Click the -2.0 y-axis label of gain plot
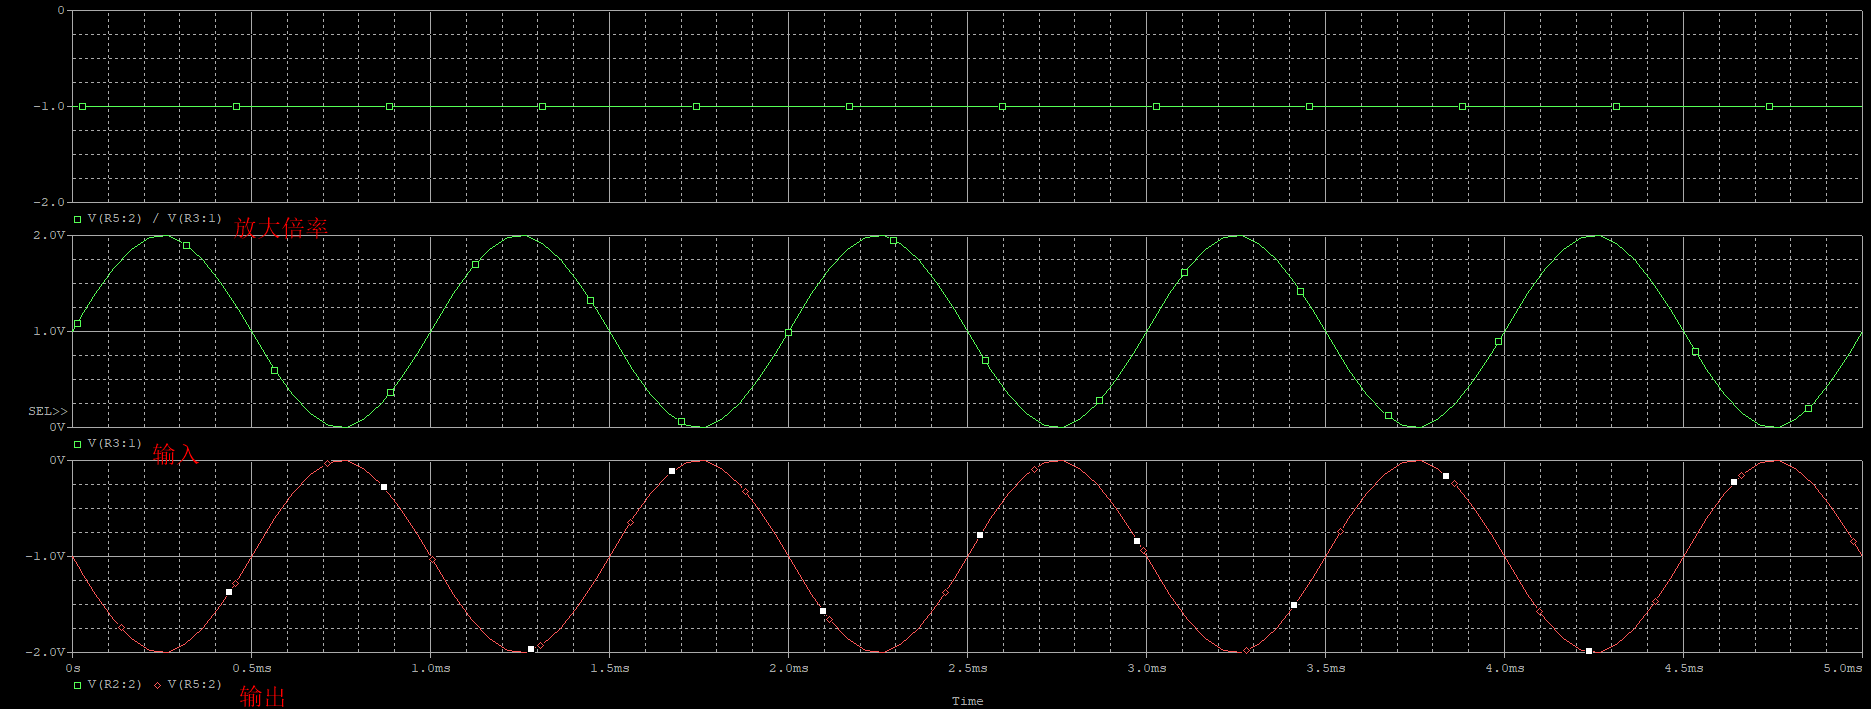Screen dimensions: 1871x709 click(x=49, y=202)
